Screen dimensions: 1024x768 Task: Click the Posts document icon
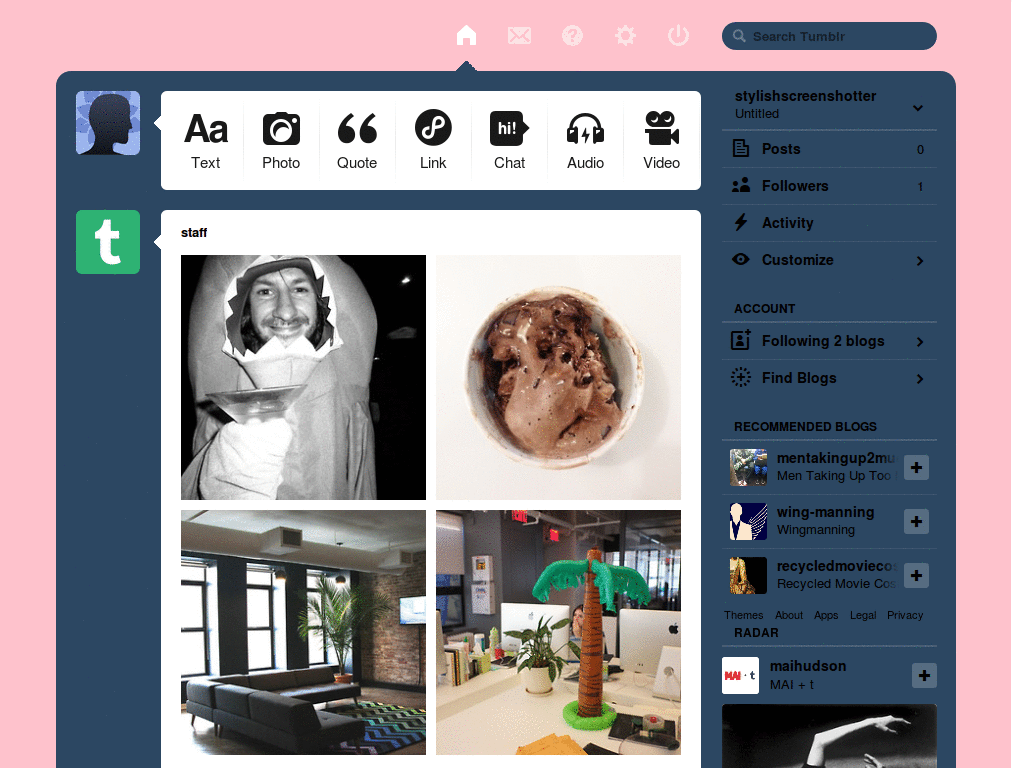pyautogui.click(x=741, y=148)
